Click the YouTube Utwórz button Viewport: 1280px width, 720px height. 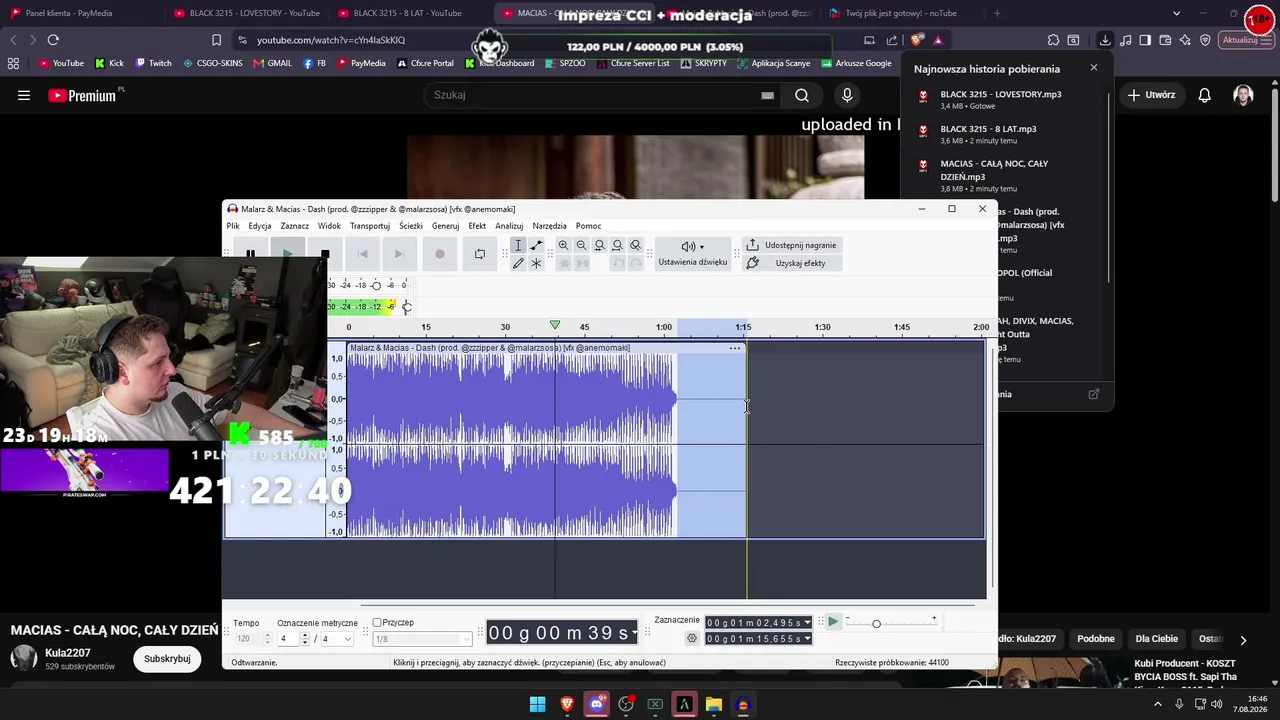1152,95
